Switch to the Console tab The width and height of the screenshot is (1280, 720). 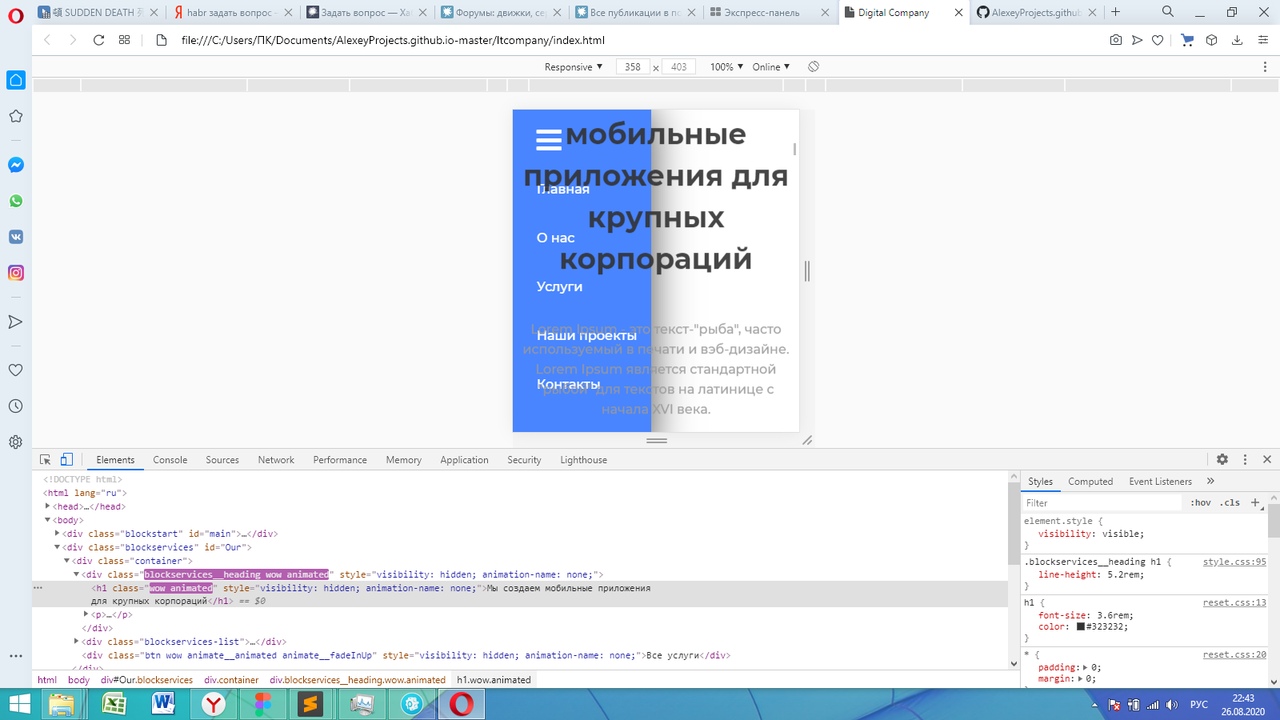(x=170, y=460)
